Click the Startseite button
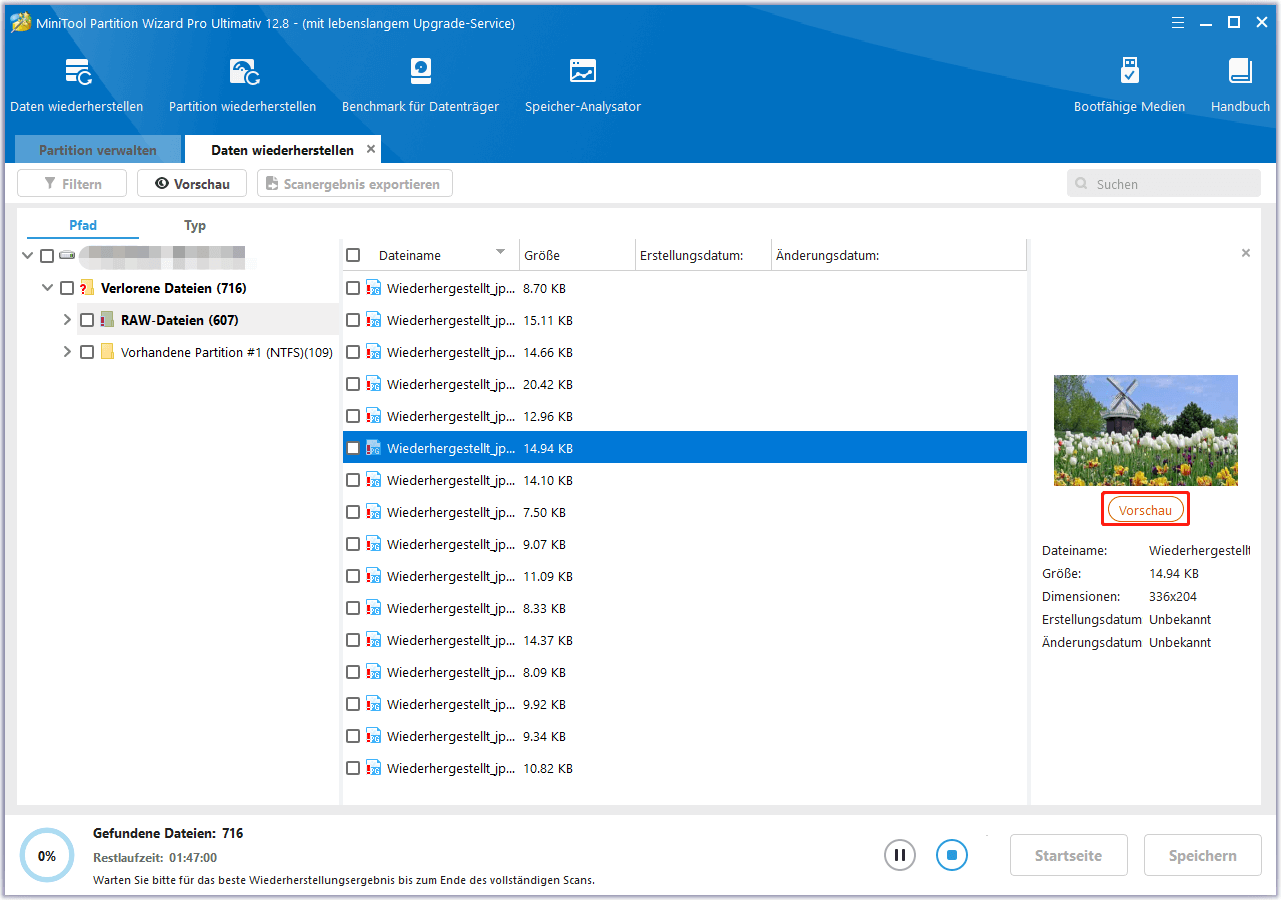 pos(1068,856)
